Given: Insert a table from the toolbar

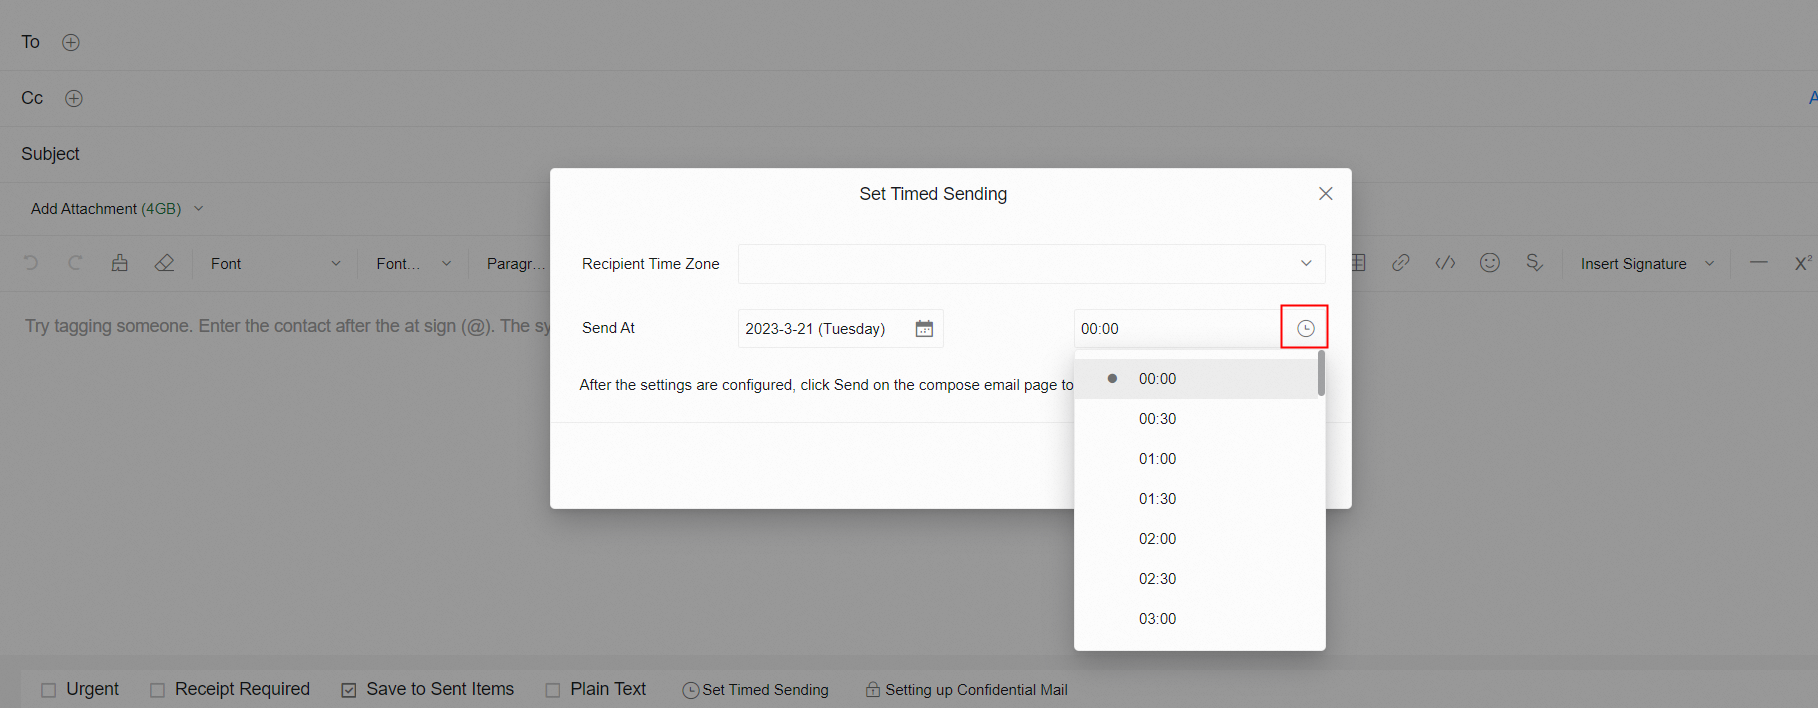Looking at the screenshot, I should [1358, 263].
